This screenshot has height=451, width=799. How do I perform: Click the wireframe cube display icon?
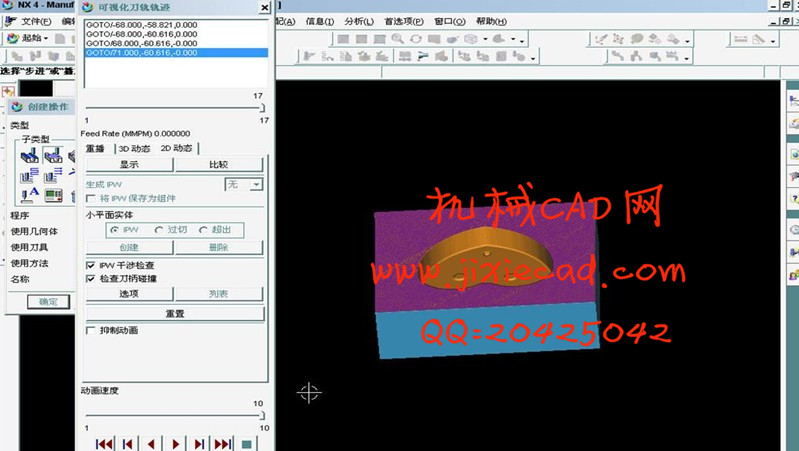click(470, 39)
